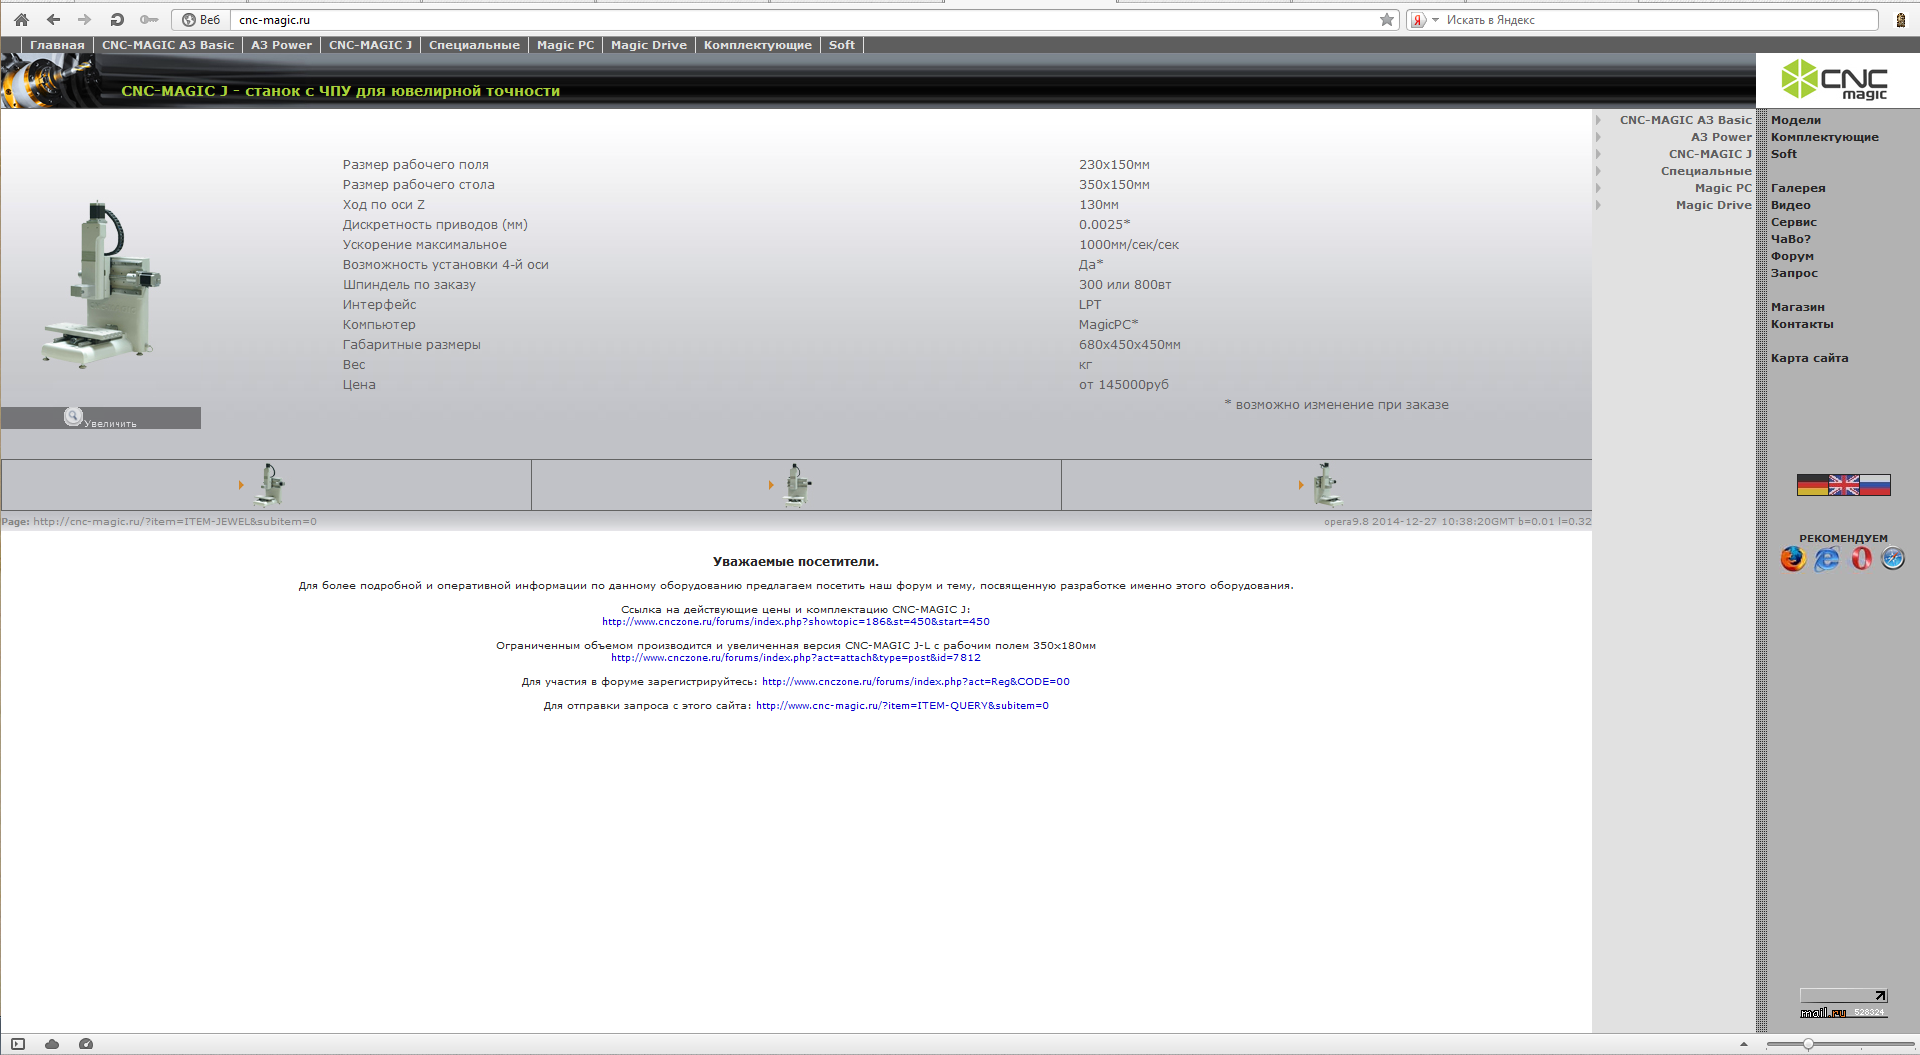Open the A3 Power top menu item
Screen dimensions: 1920x1055
(281, 45)
